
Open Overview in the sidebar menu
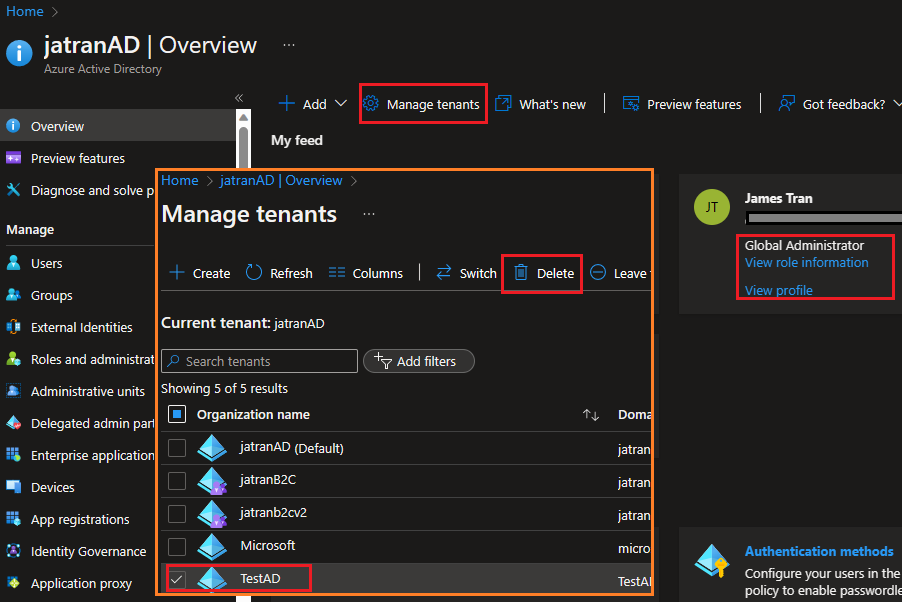click(117, 125)
